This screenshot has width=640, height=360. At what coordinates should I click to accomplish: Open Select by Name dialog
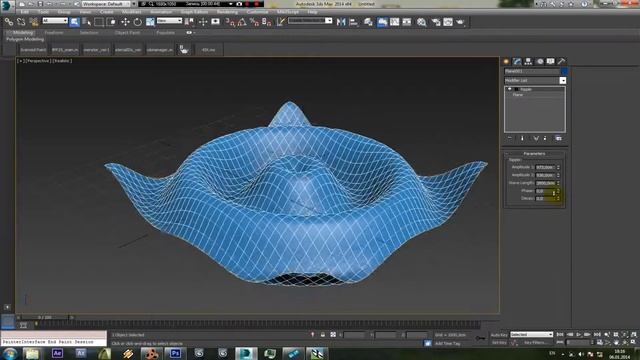tap(87, 22)
